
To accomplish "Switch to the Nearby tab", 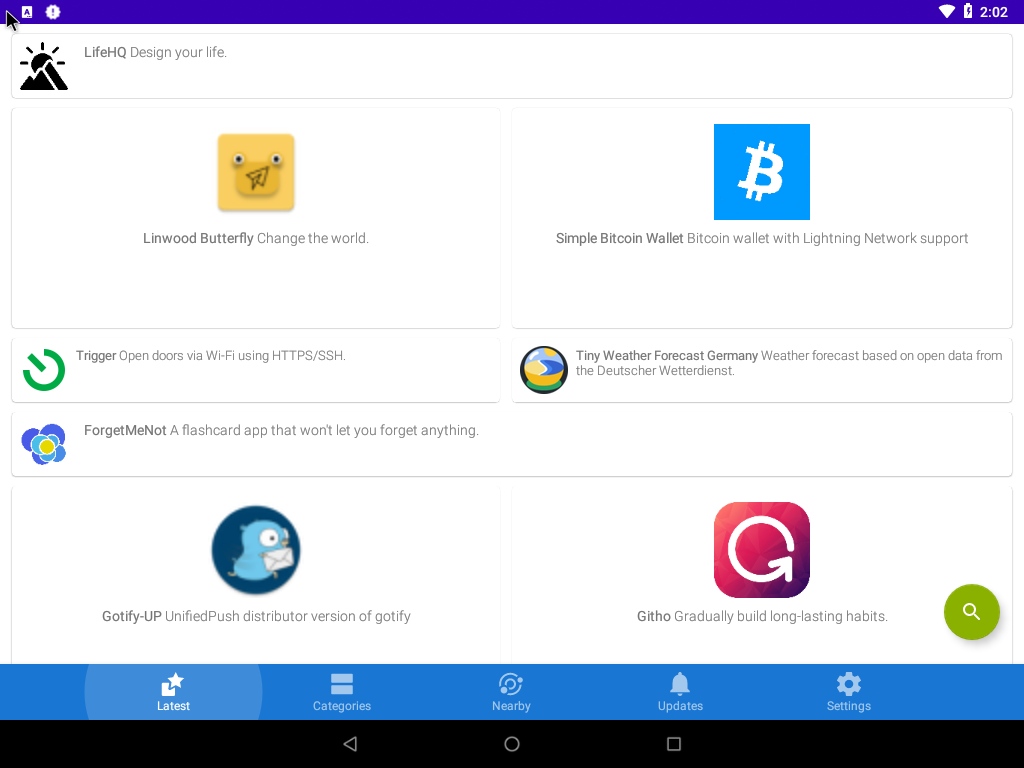I will coord(511,692).
